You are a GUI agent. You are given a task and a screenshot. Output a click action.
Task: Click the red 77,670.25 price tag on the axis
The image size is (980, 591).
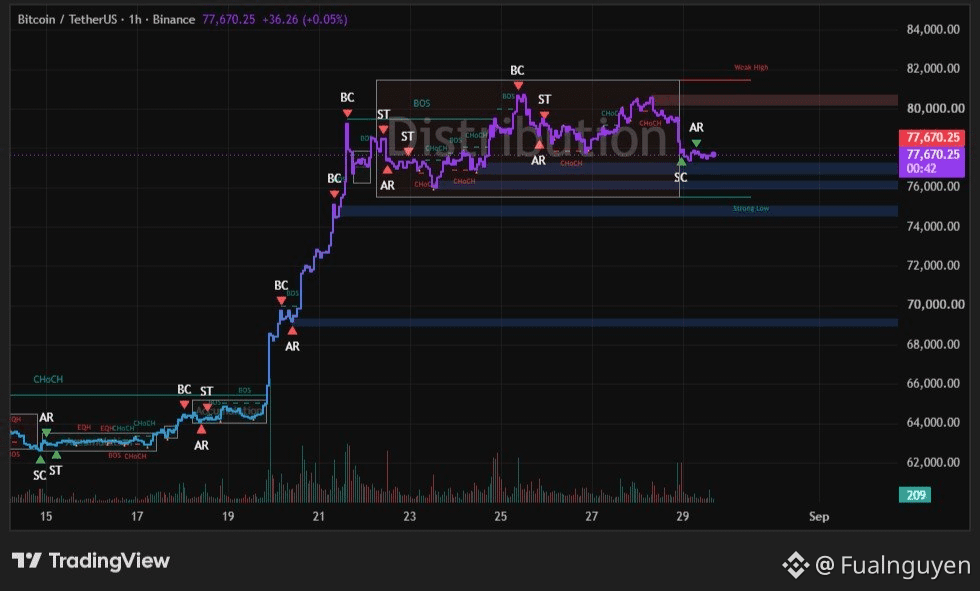(x=932, y=137)
